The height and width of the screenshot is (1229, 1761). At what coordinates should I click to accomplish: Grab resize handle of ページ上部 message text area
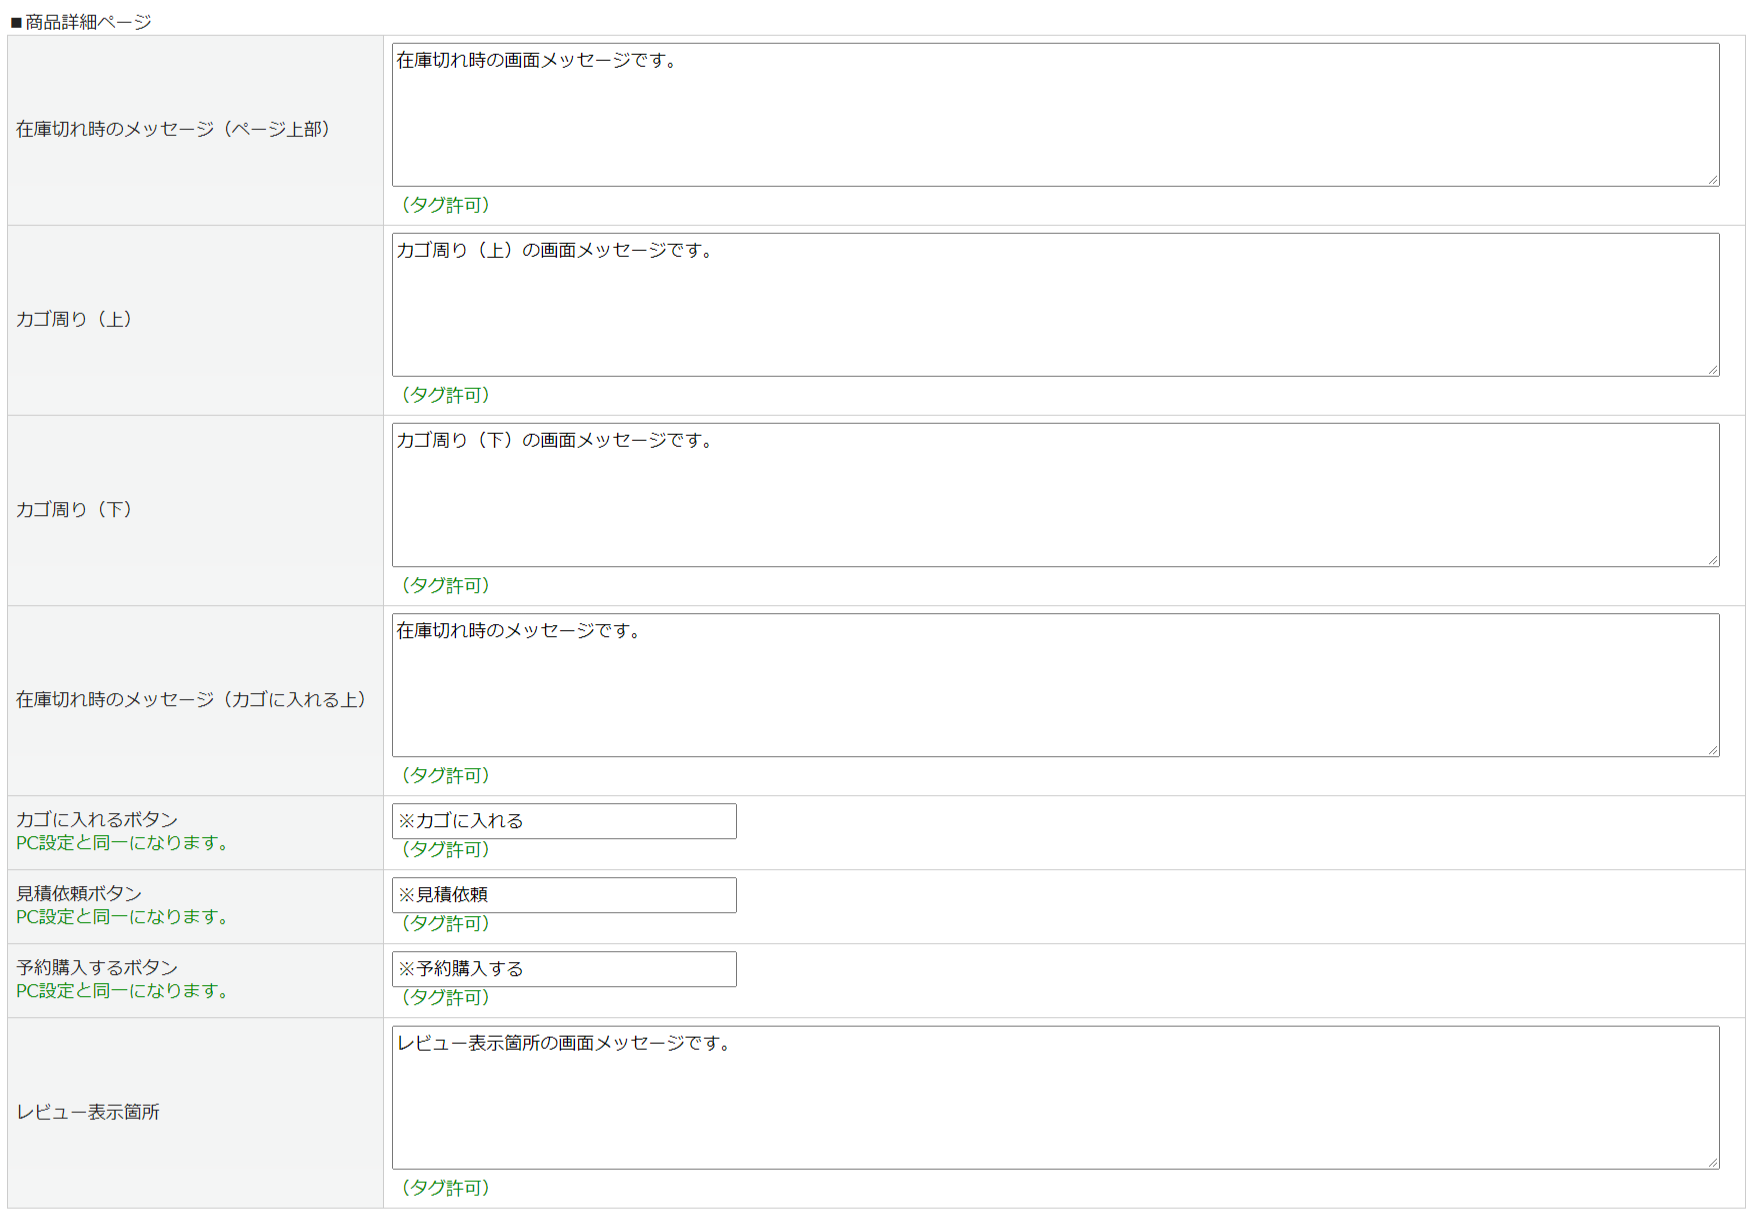pos(1713,180)
